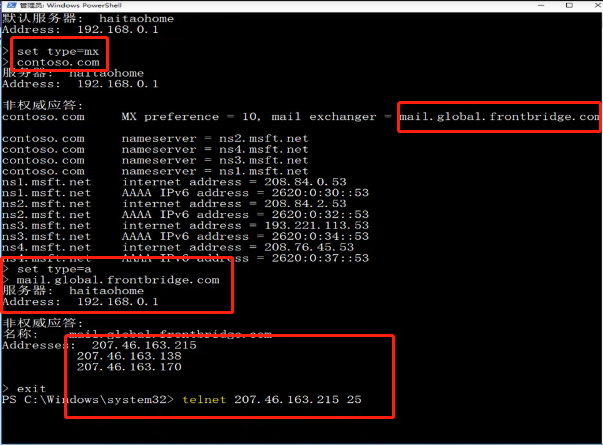Click the 'nameserver = ns2.msft.net' entry
This screenshot has height=445, width=603.
[215, 138]
